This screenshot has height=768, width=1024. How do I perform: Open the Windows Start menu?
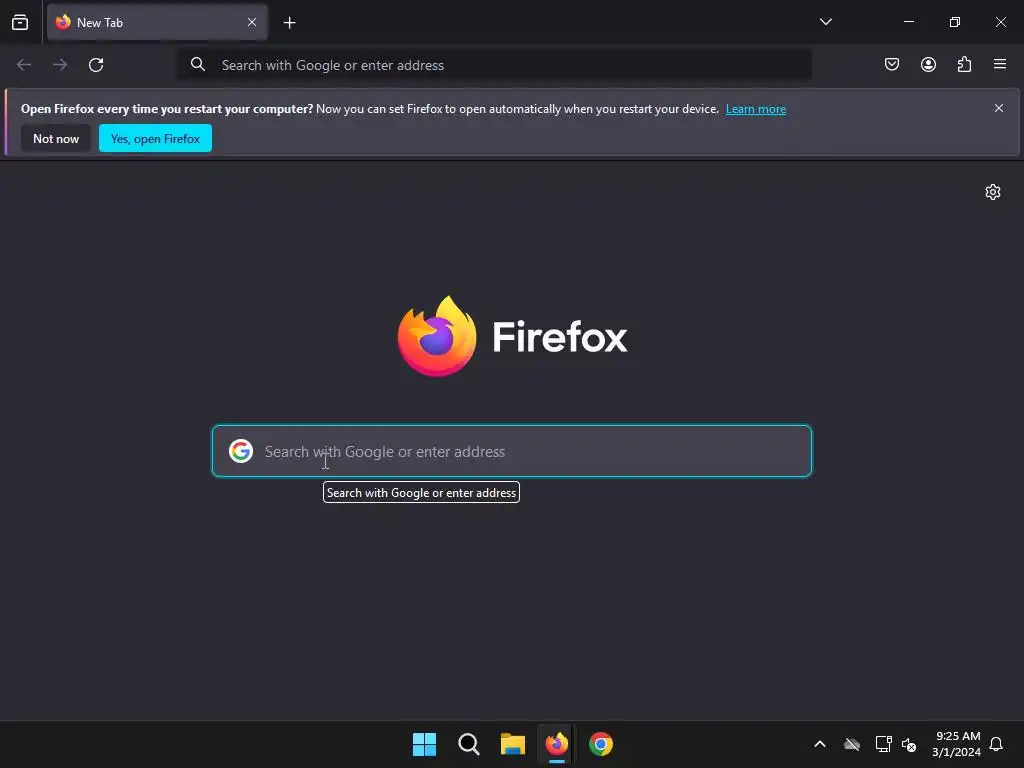coord(424,744)
